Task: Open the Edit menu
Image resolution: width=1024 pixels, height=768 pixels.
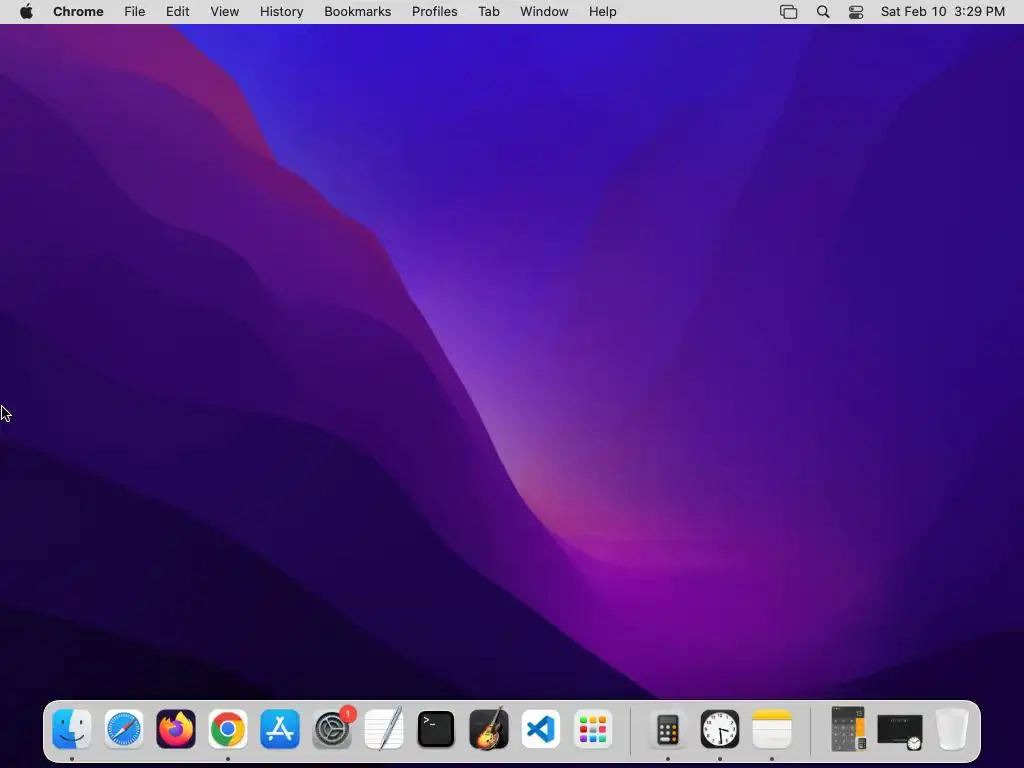Action: (x=177, y=12)
